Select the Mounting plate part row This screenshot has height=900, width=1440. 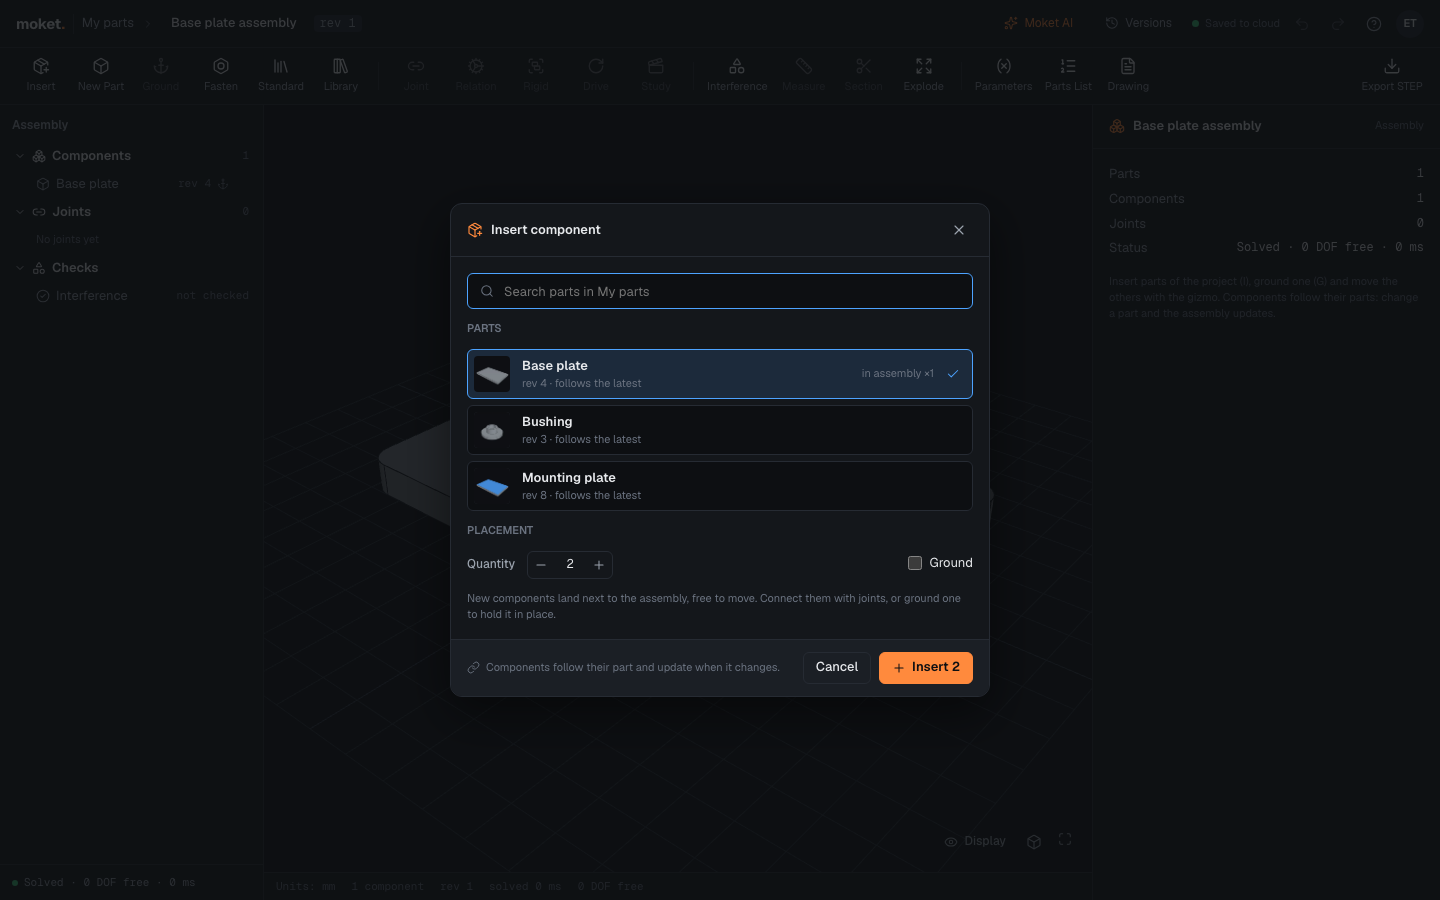720,486
